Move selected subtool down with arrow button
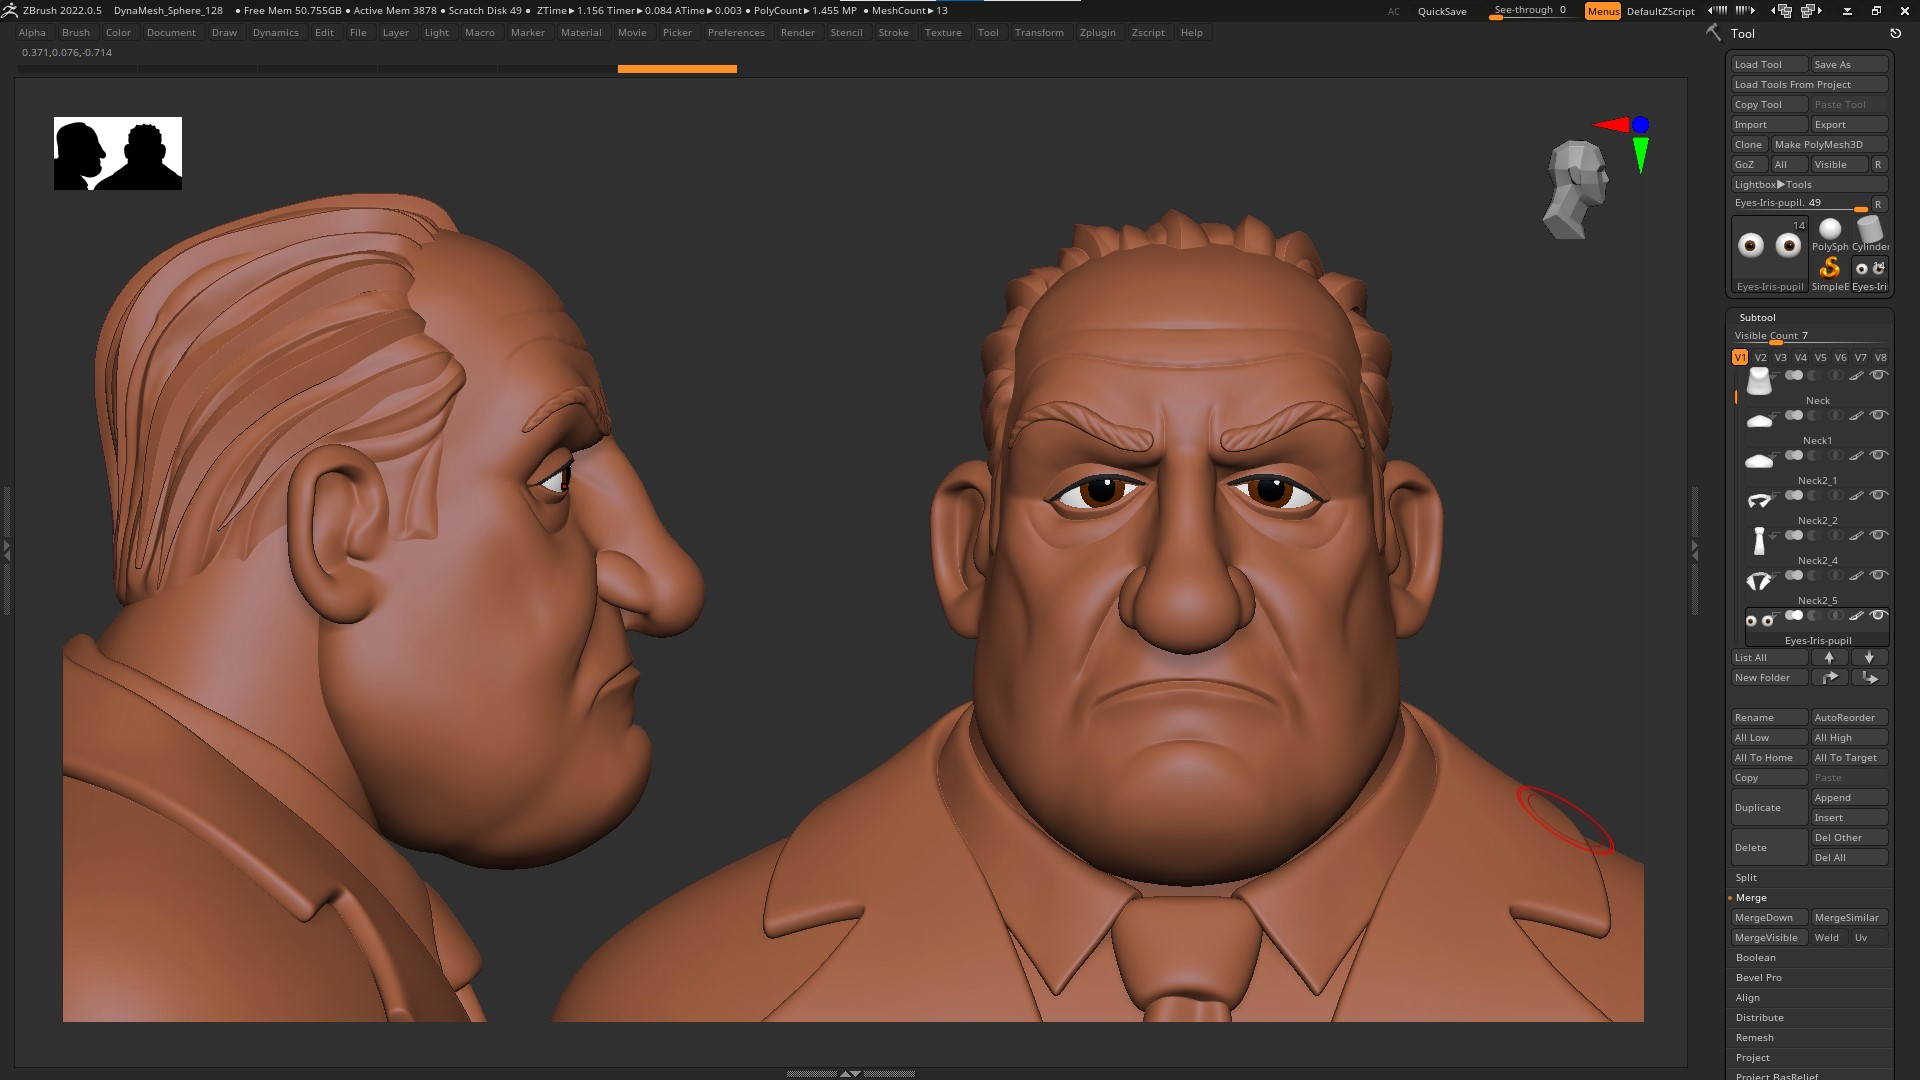The image size is (1920, 1080). click(1869, 657)
